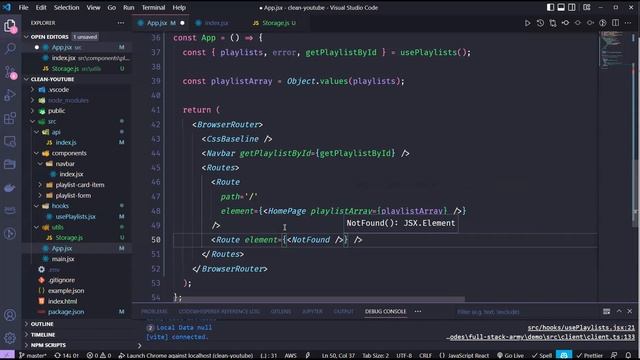Switch to the Storage.js editor tab
Image resolution: width=640 pixels, height=360 pixels.
coord(274,23)
